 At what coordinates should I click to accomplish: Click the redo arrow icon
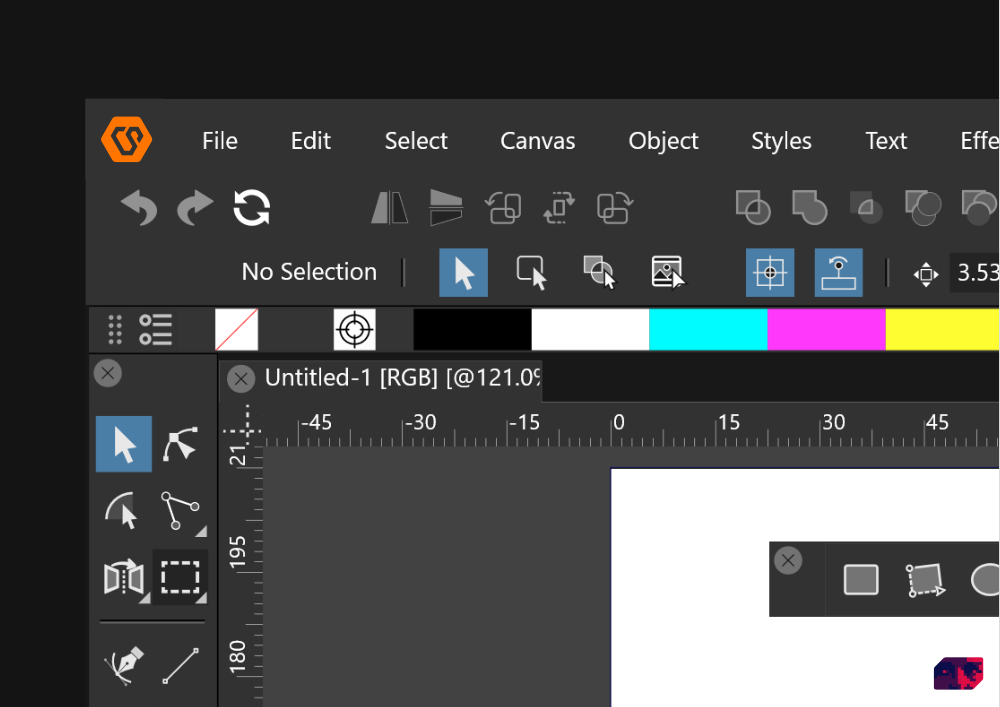click(195, 208)
